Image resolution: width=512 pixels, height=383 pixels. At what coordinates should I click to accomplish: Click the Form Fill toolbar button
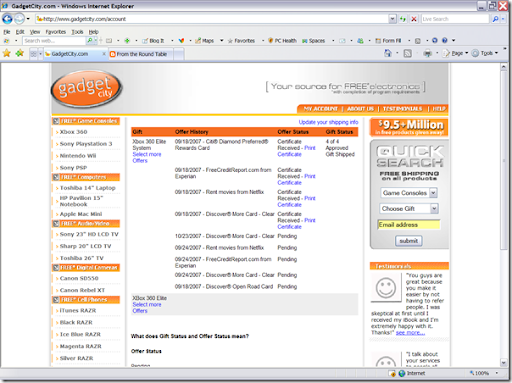pyautogui.click(x=388, y=41)
